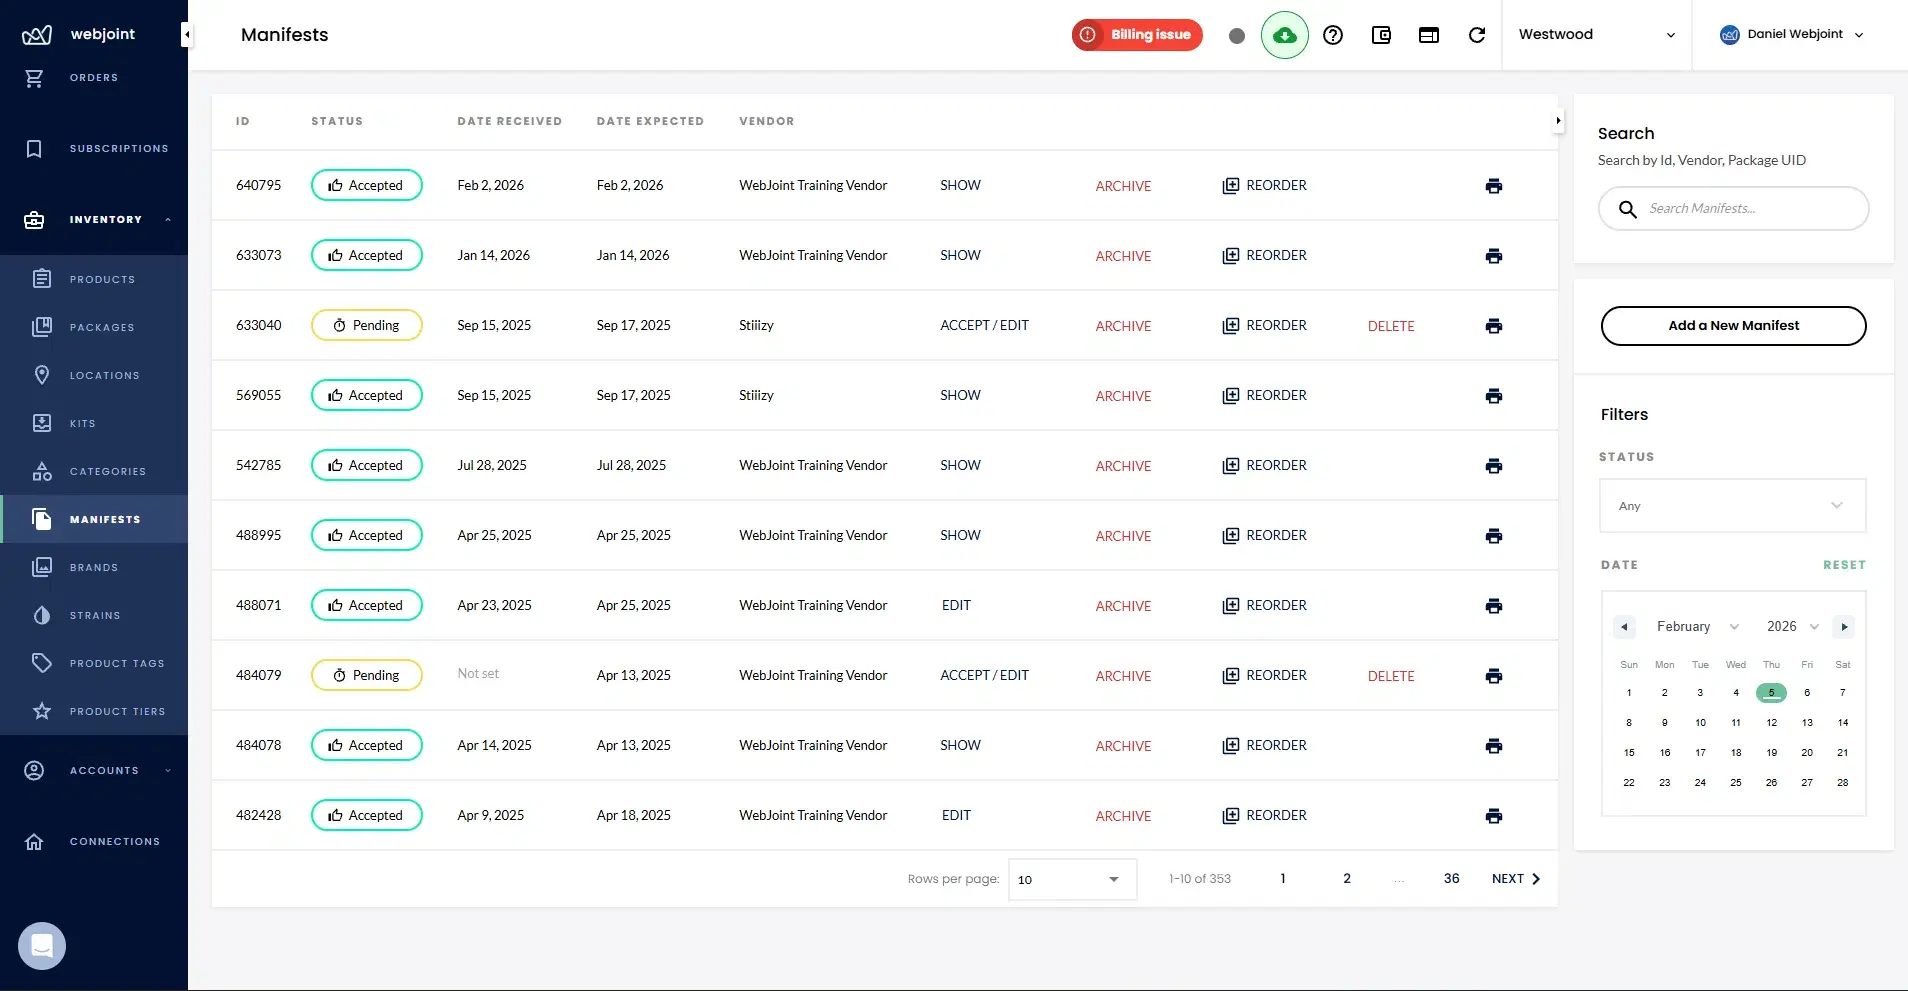Print the manifest 640795
The height and width of the screenshot is (991, 1908).
coord(1492,186)
